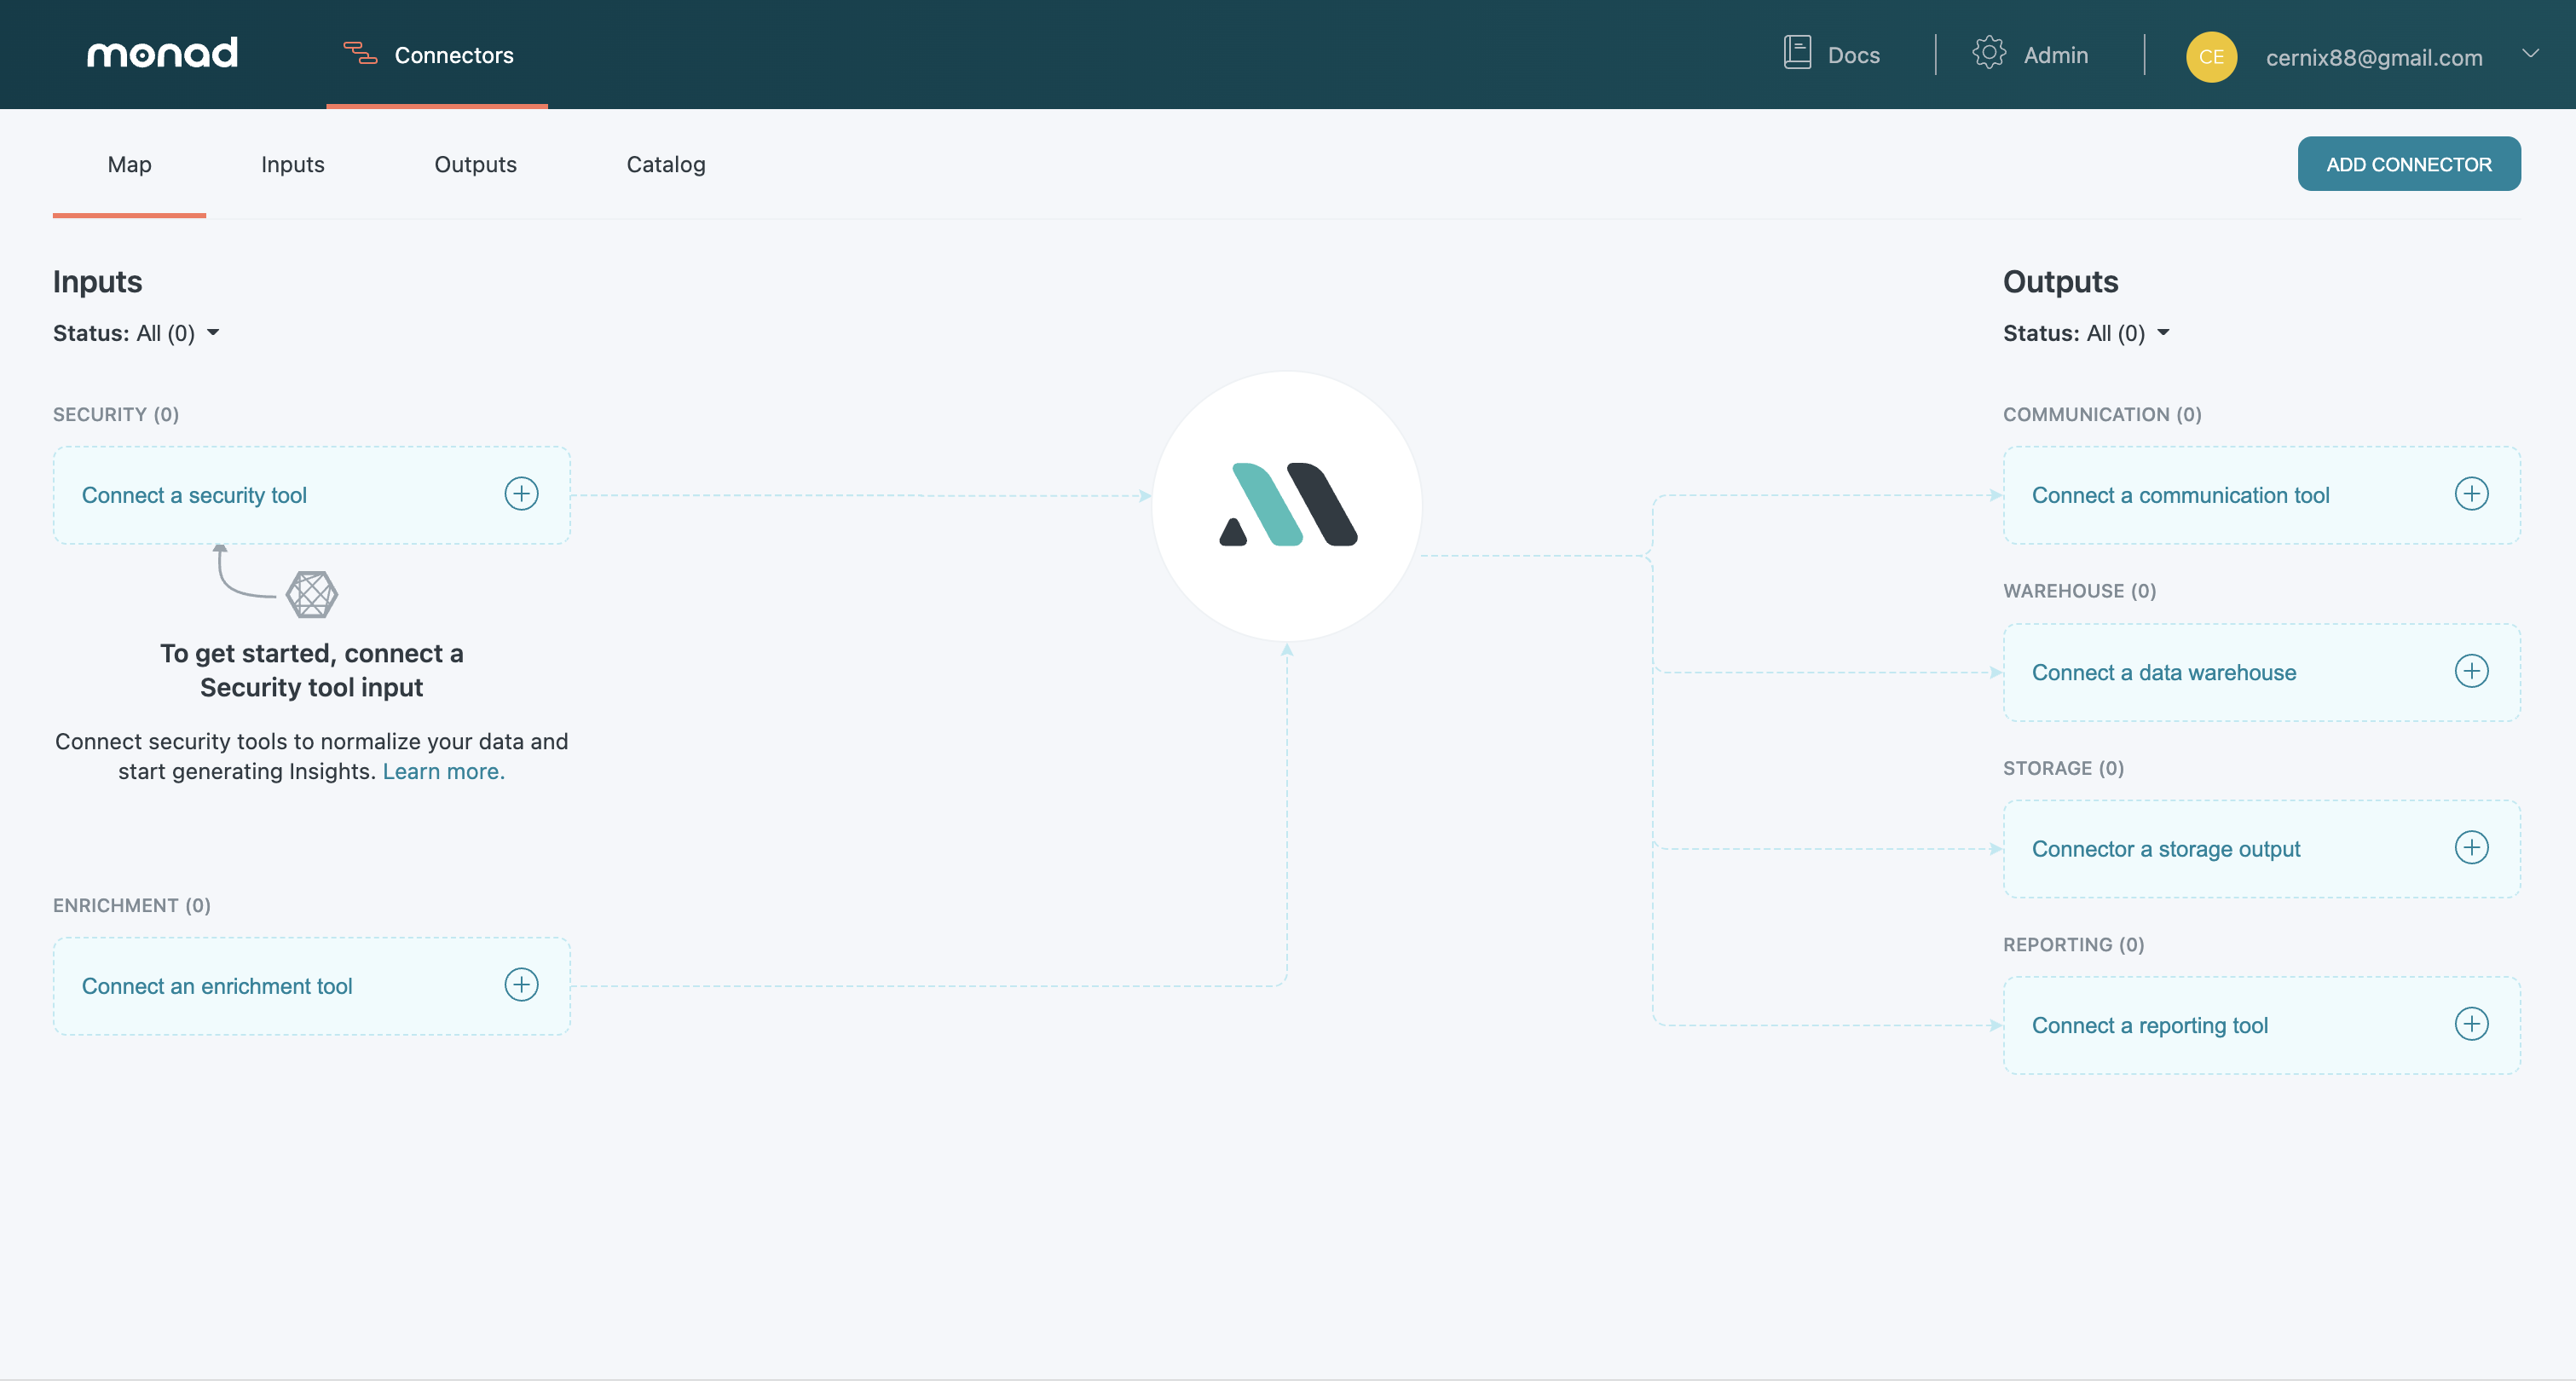
Task: Open the Inputs status filter dropdown
Action: coord(136,333)
